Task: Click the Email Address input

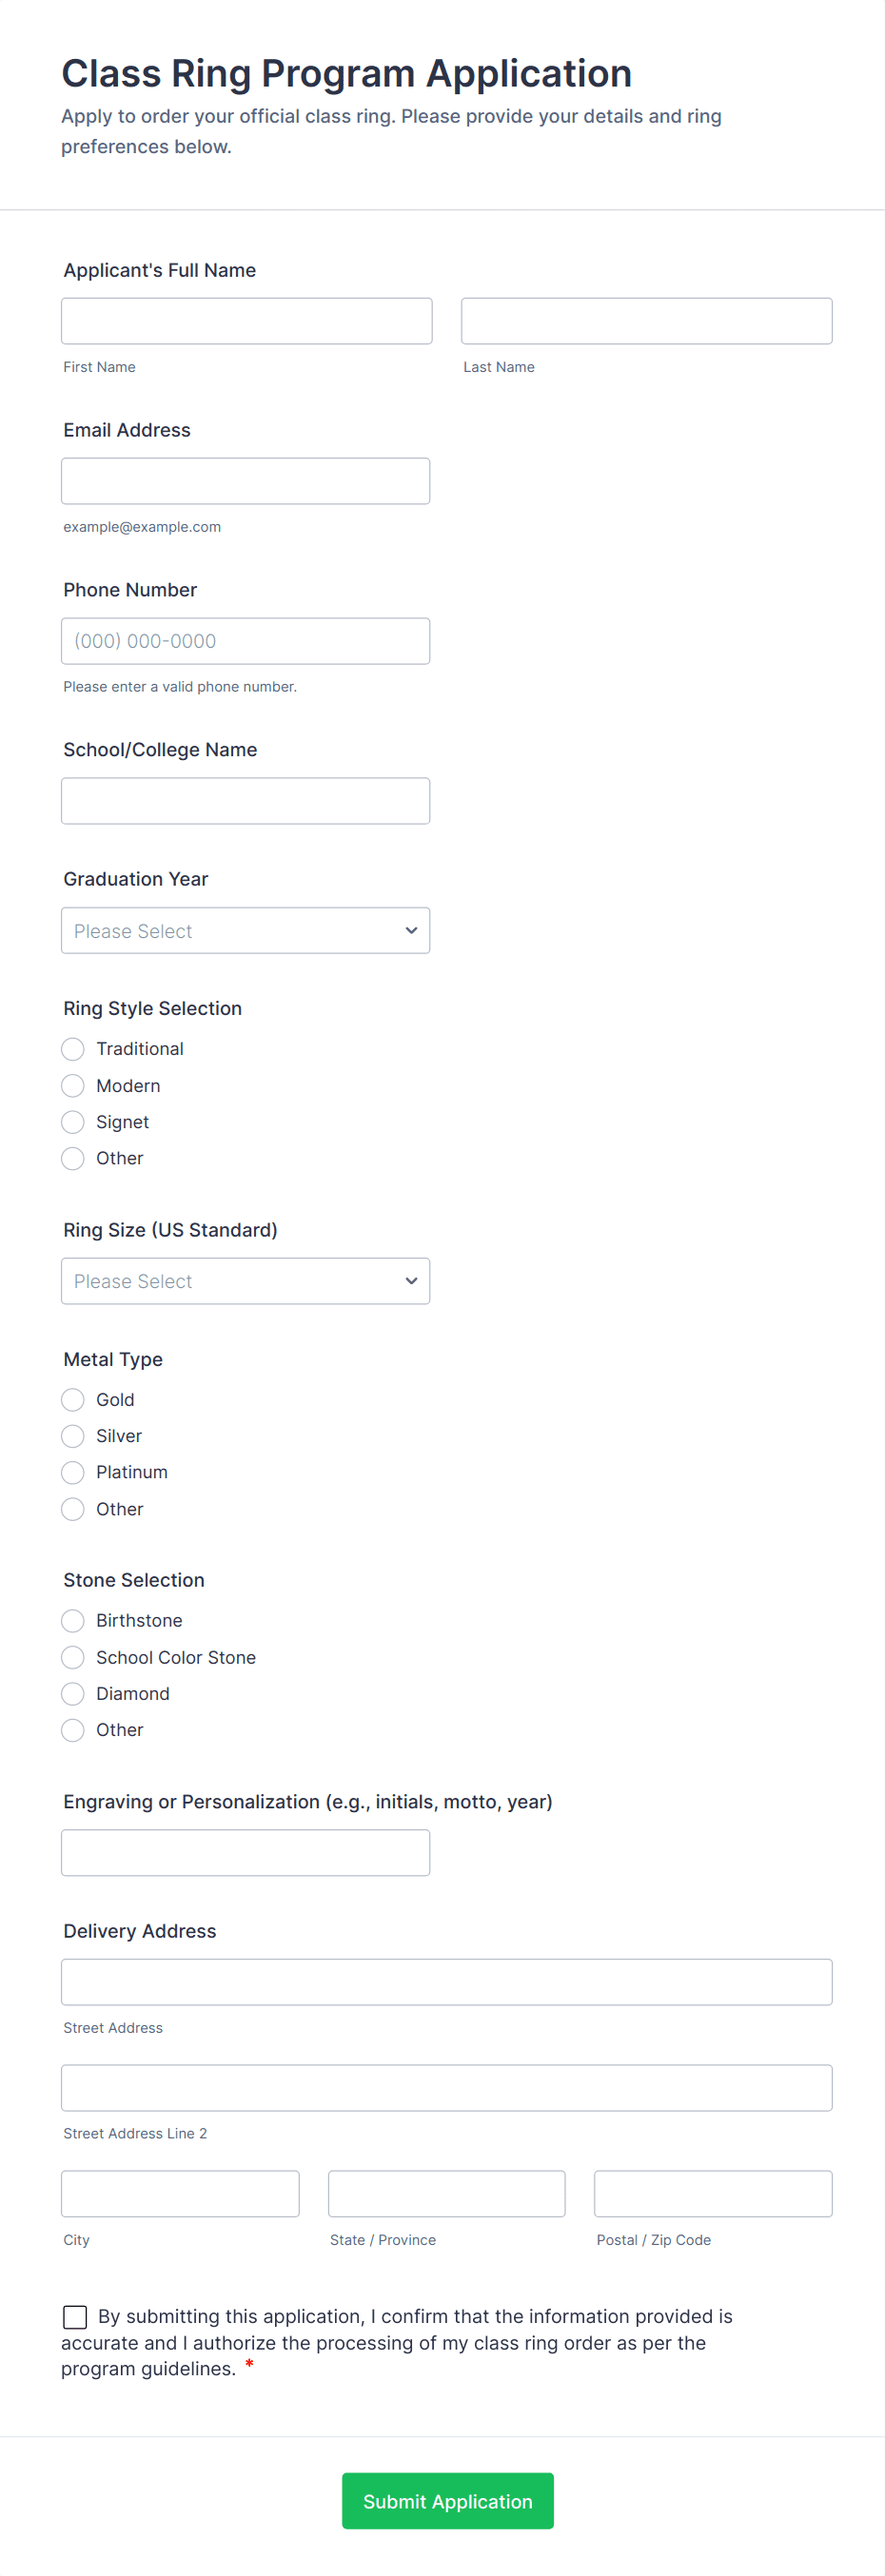Action: coord(245,481)
